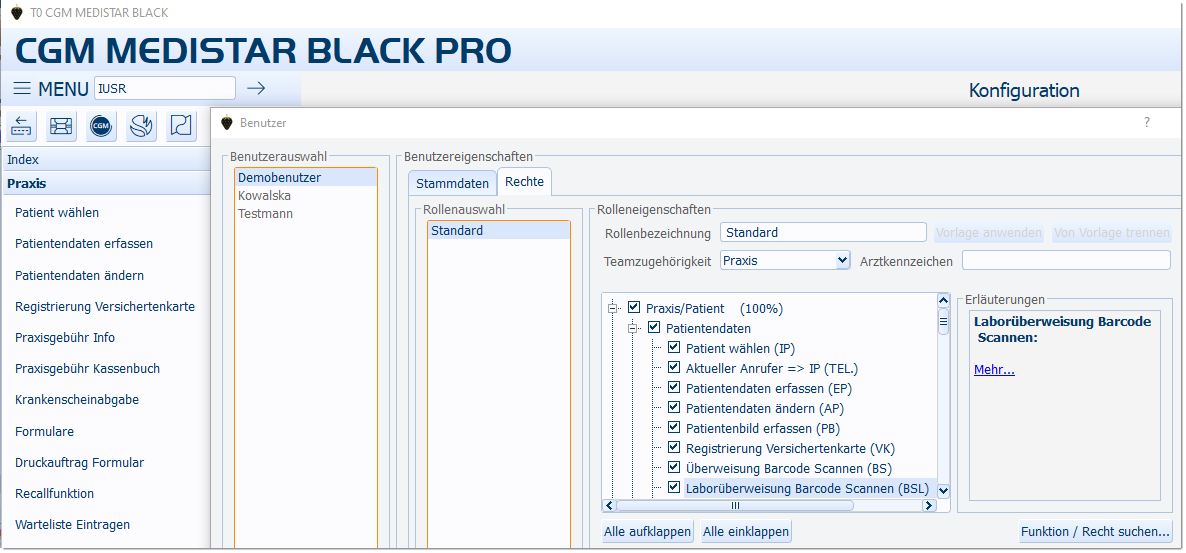Uncheck Patient wählen (IP)
The width and height of the screenshot is (1186, 553).
click(674, 348)
